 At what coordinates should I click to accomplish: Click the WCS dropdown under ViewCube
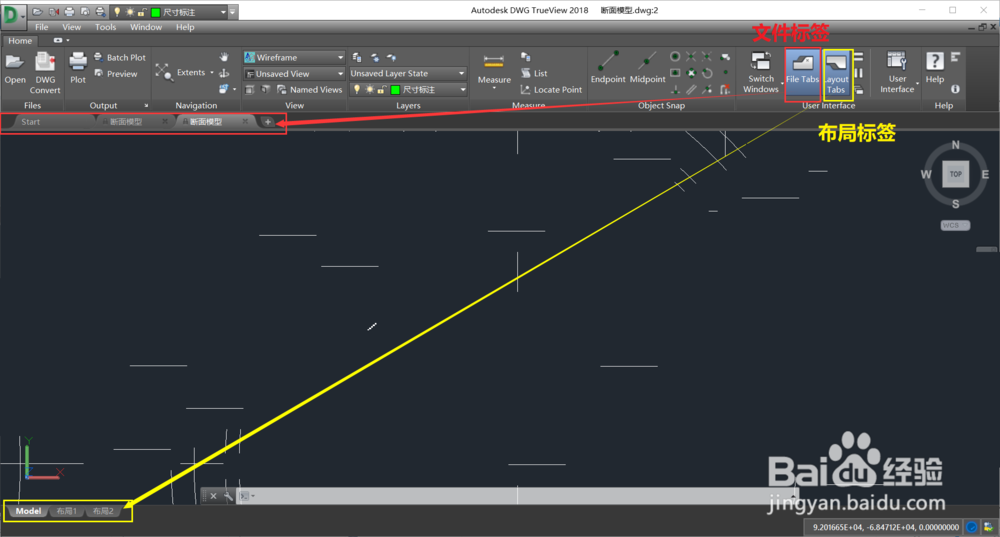(955, 225)
